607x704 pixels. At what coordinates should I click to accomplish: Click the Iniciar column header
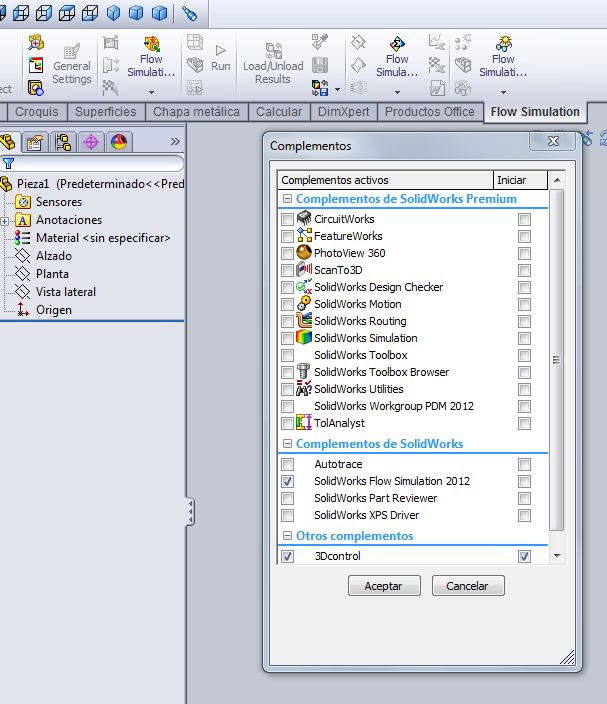click(520, 180)
